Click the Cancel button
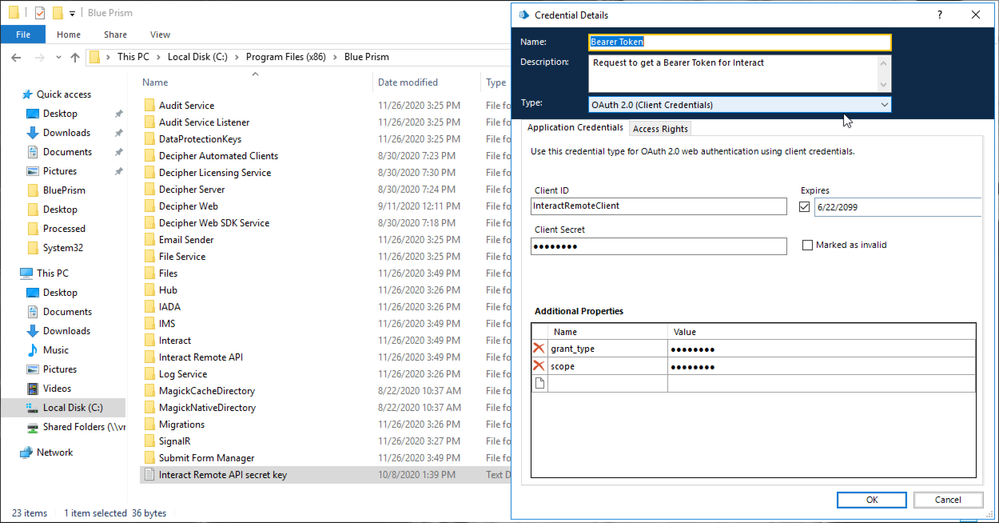 click(947, 499)
